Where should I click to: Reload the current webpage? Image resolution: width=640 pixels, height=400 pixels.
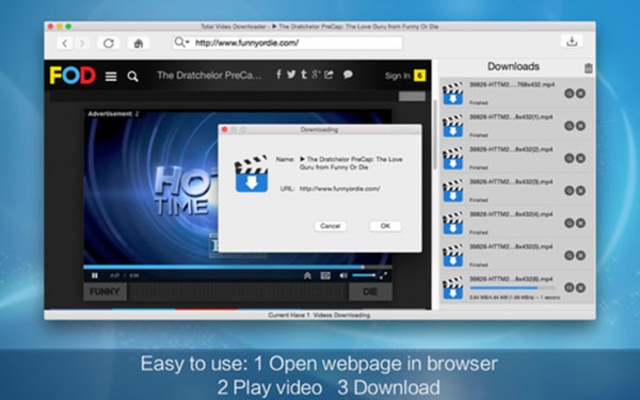pyautogui.click(x=108, y=43)
